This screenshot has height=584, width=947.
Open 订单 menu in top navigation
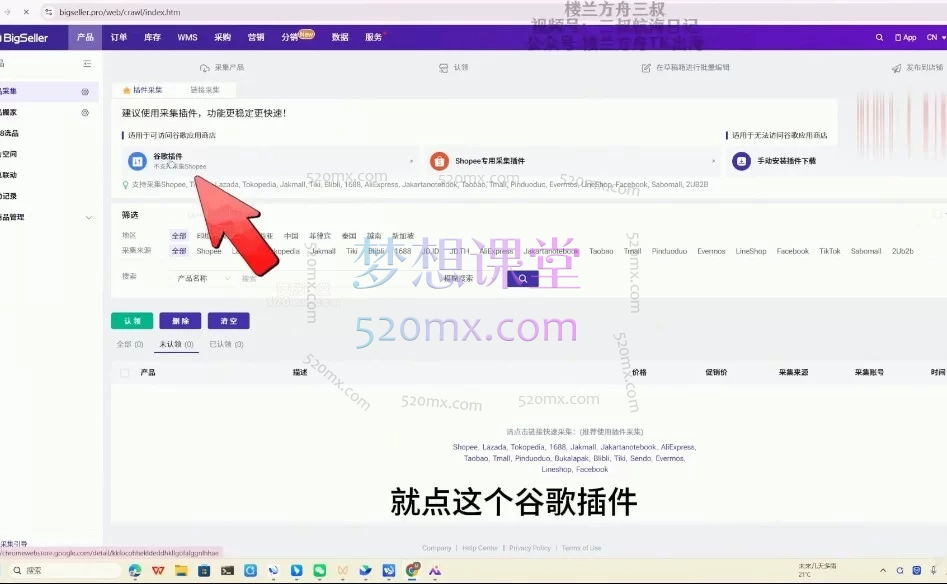pos(119,37)
